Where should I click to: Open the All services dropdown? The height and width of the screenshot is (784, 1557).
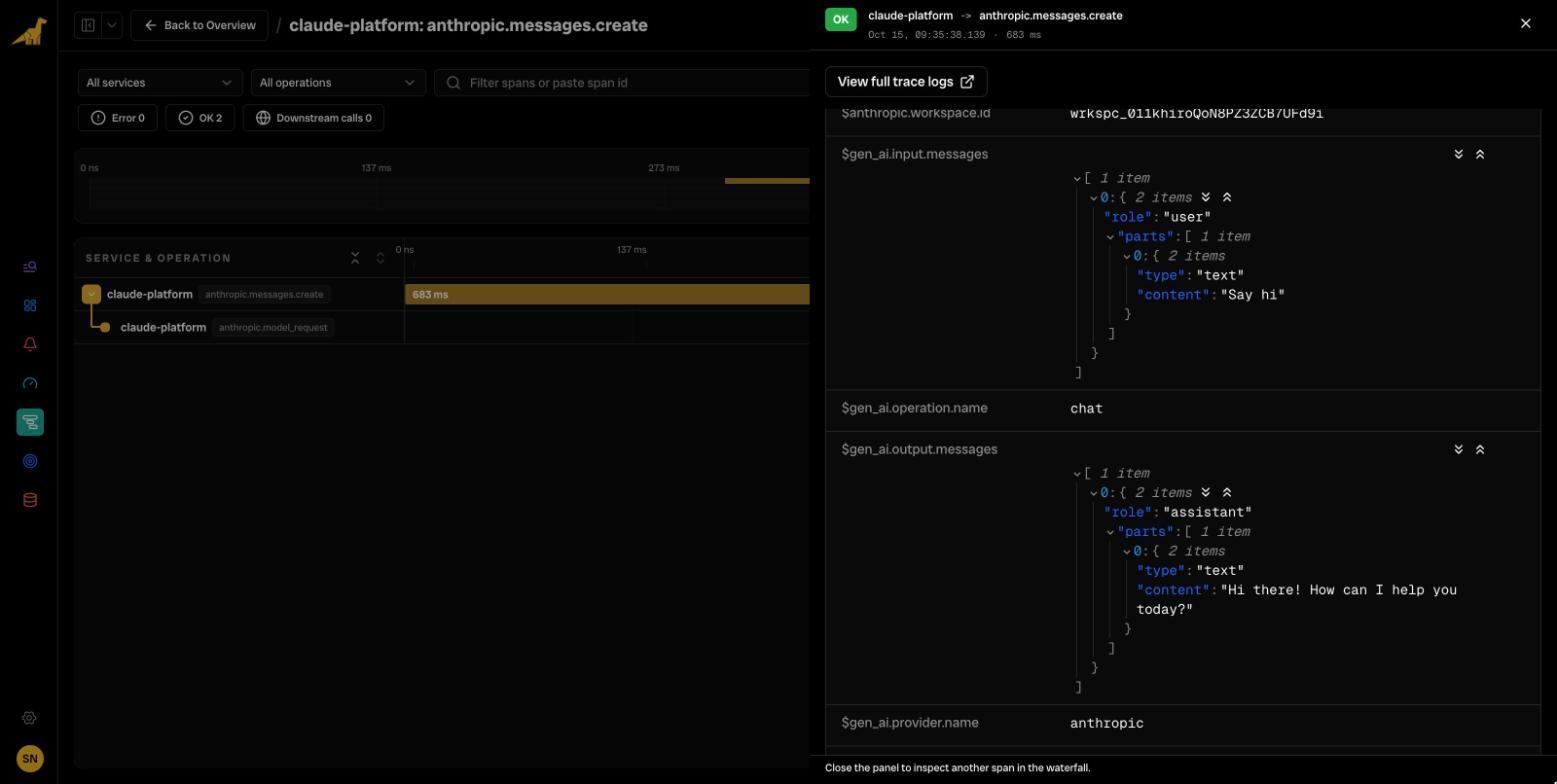coord(160,82)
